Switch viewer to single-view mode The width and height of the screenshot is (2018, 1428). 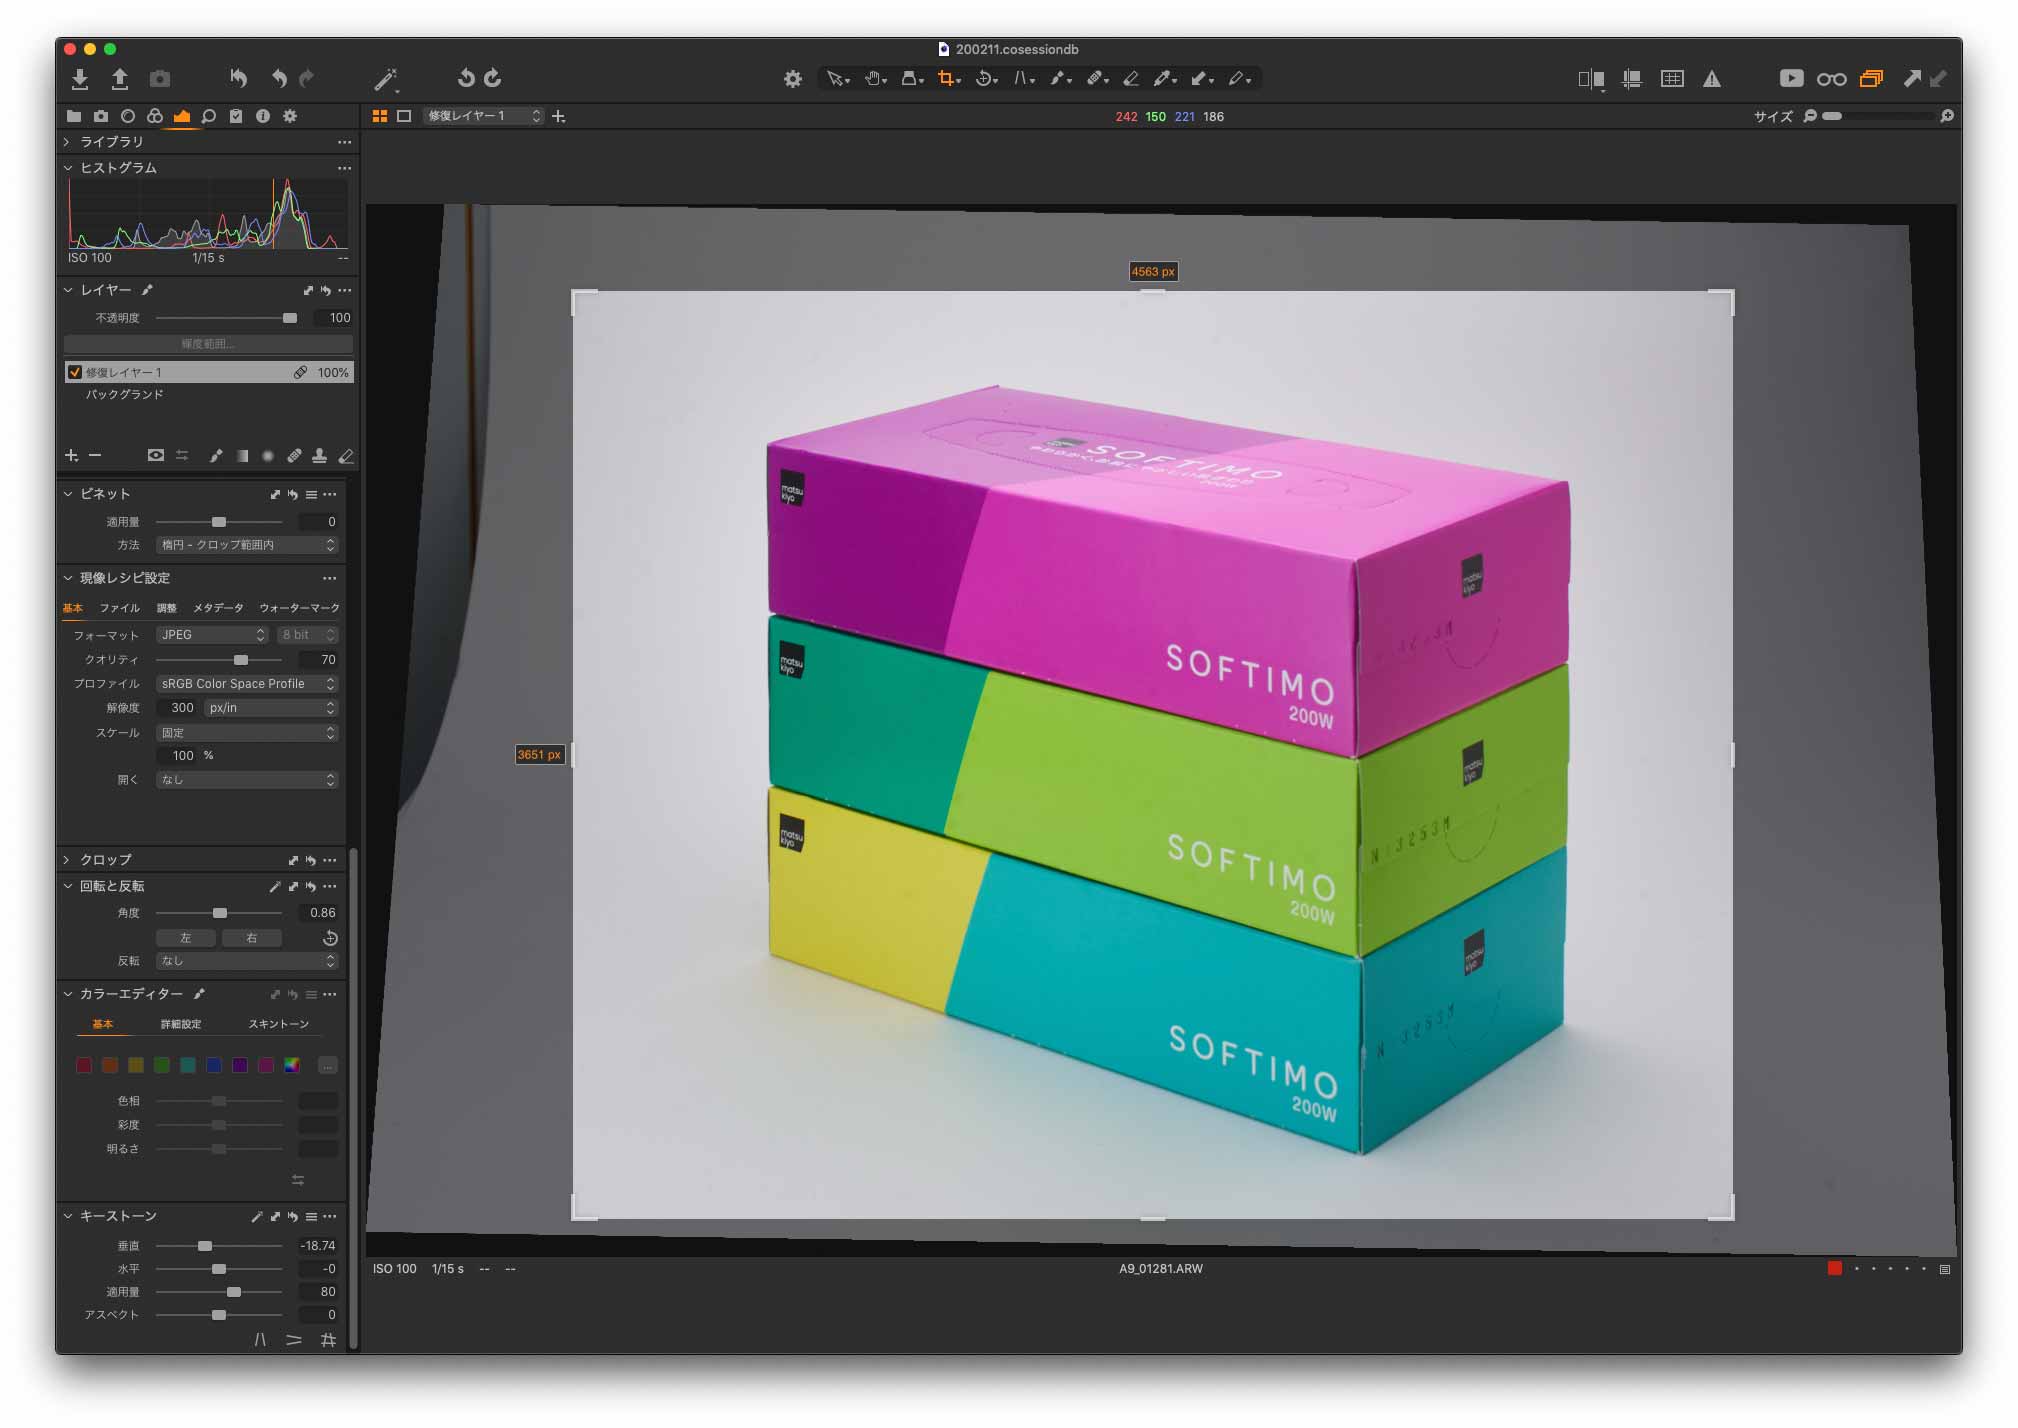[x=404, y=116]
